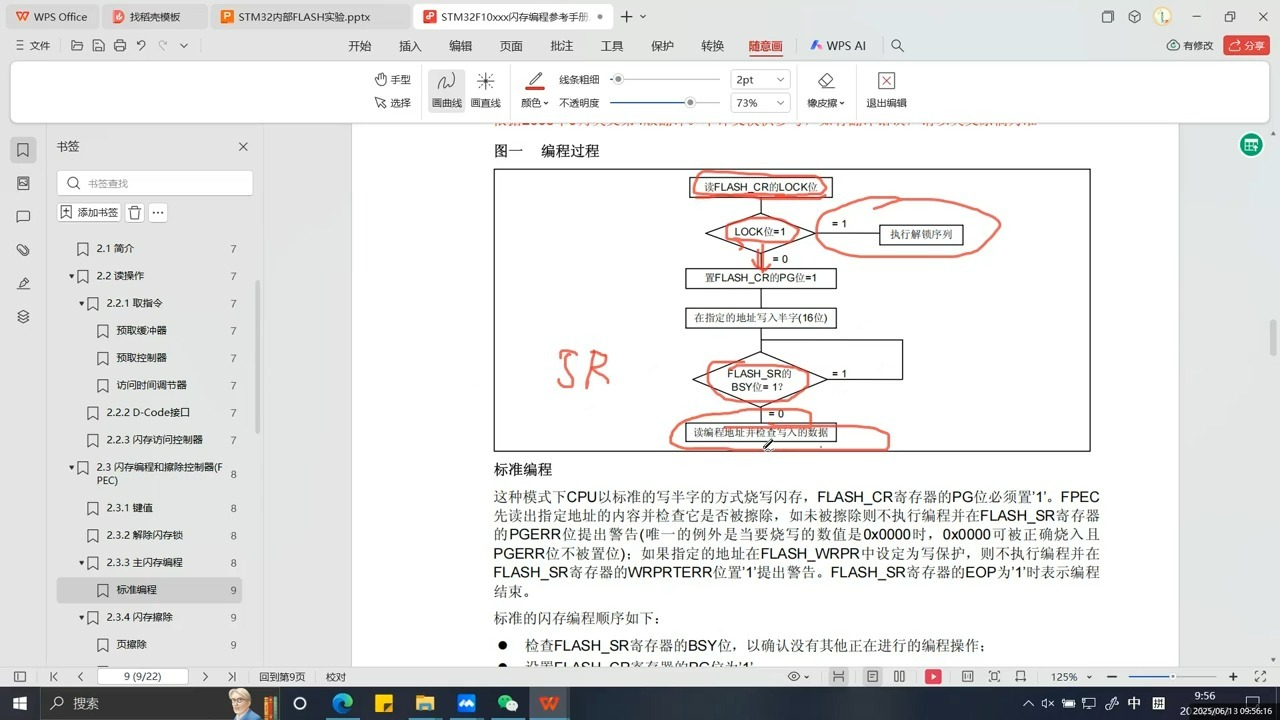Viewport: 1280px width, 720px height.
Task: Open the 73% opacity dropdown
Action: click(761, 103)
